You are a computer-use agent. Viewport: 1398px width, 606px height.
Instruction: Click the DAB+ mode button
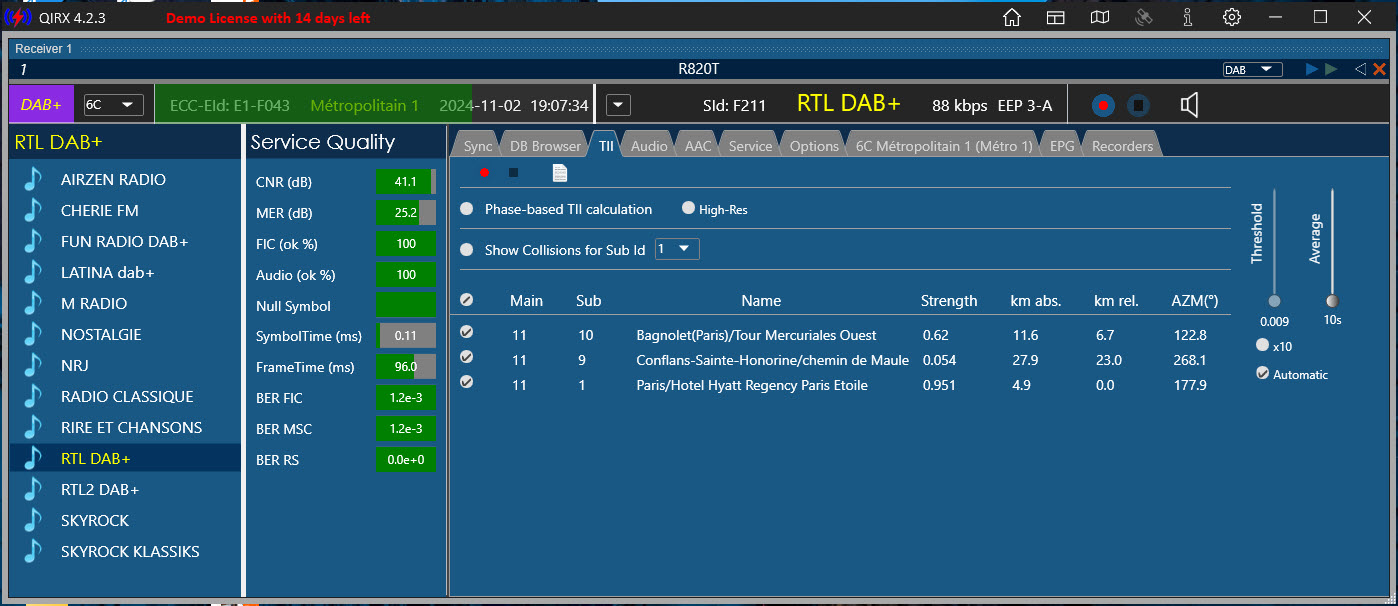point(41,105)
